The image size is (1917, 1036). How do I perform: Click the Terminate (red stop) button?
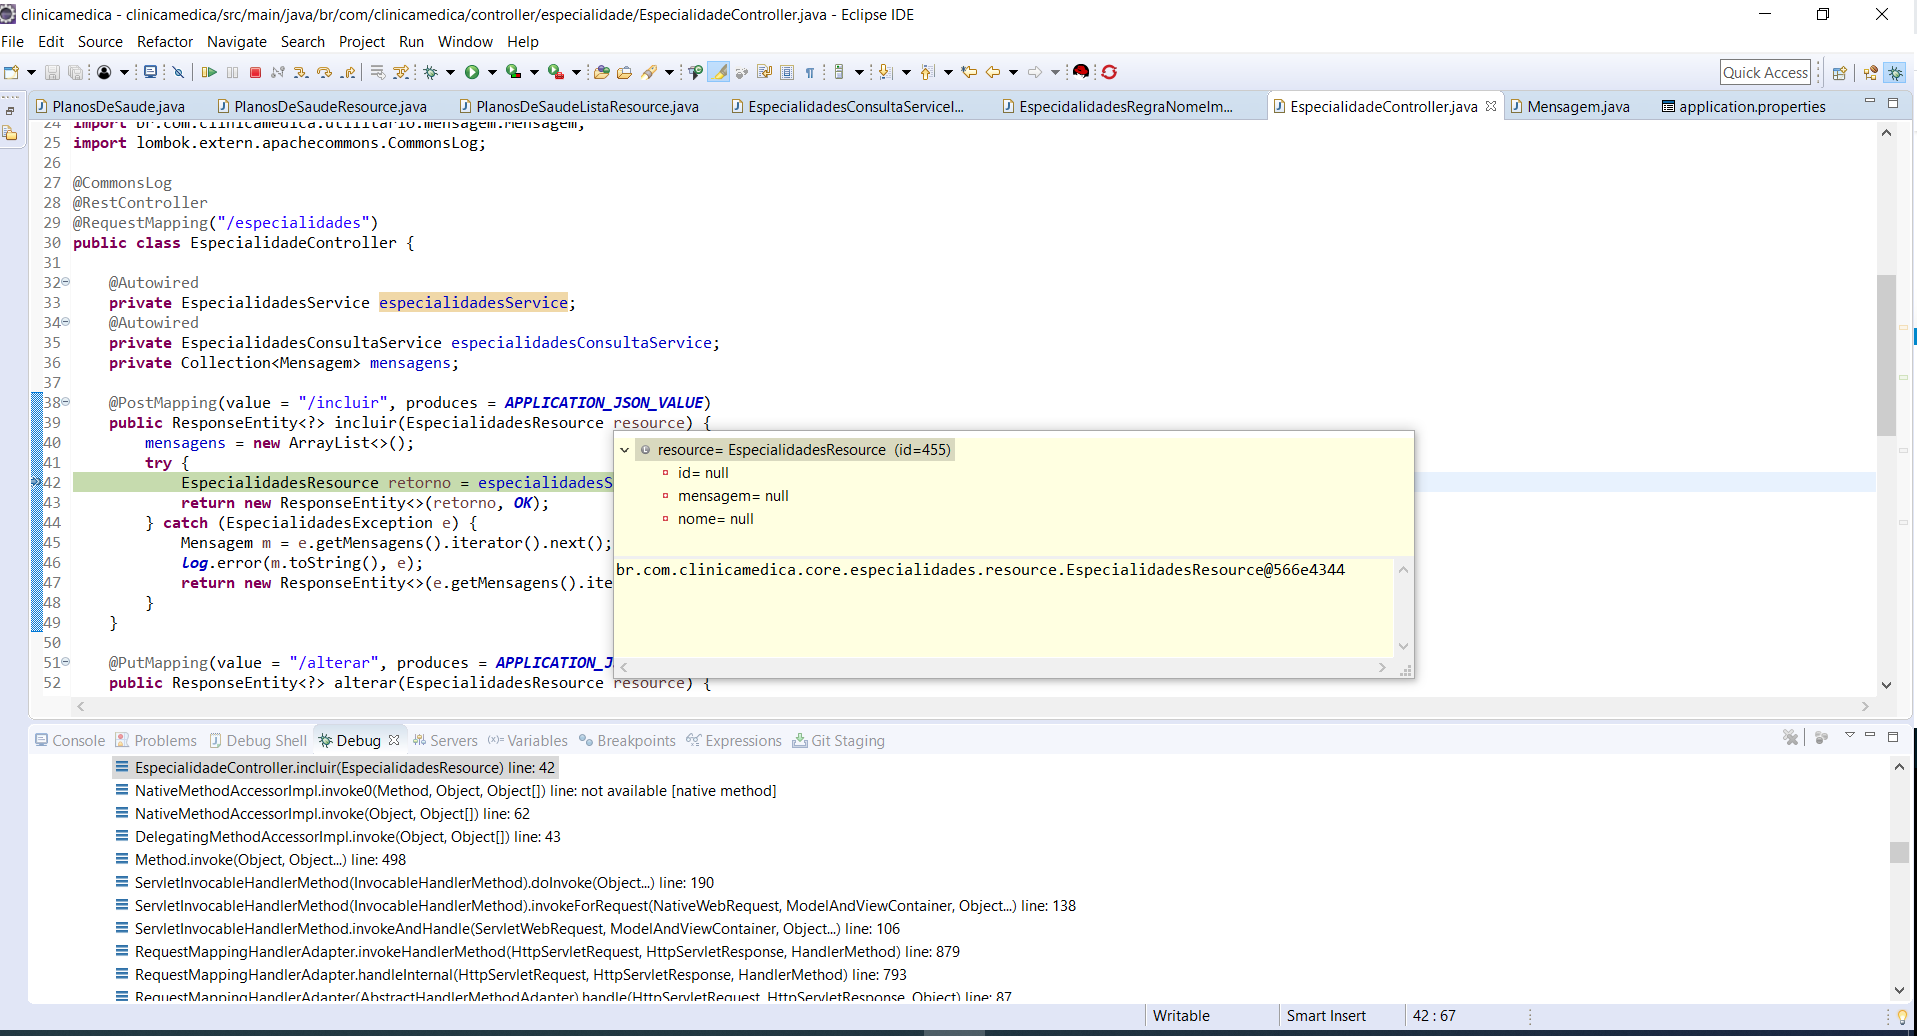[255, 72]
